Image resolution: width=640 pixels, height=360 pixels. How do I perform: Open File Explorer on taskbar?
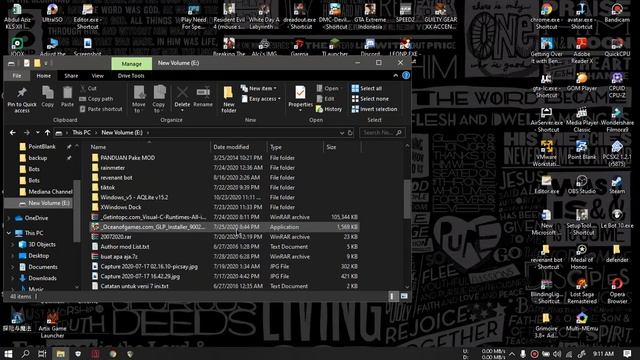click(x=60, y=354)
